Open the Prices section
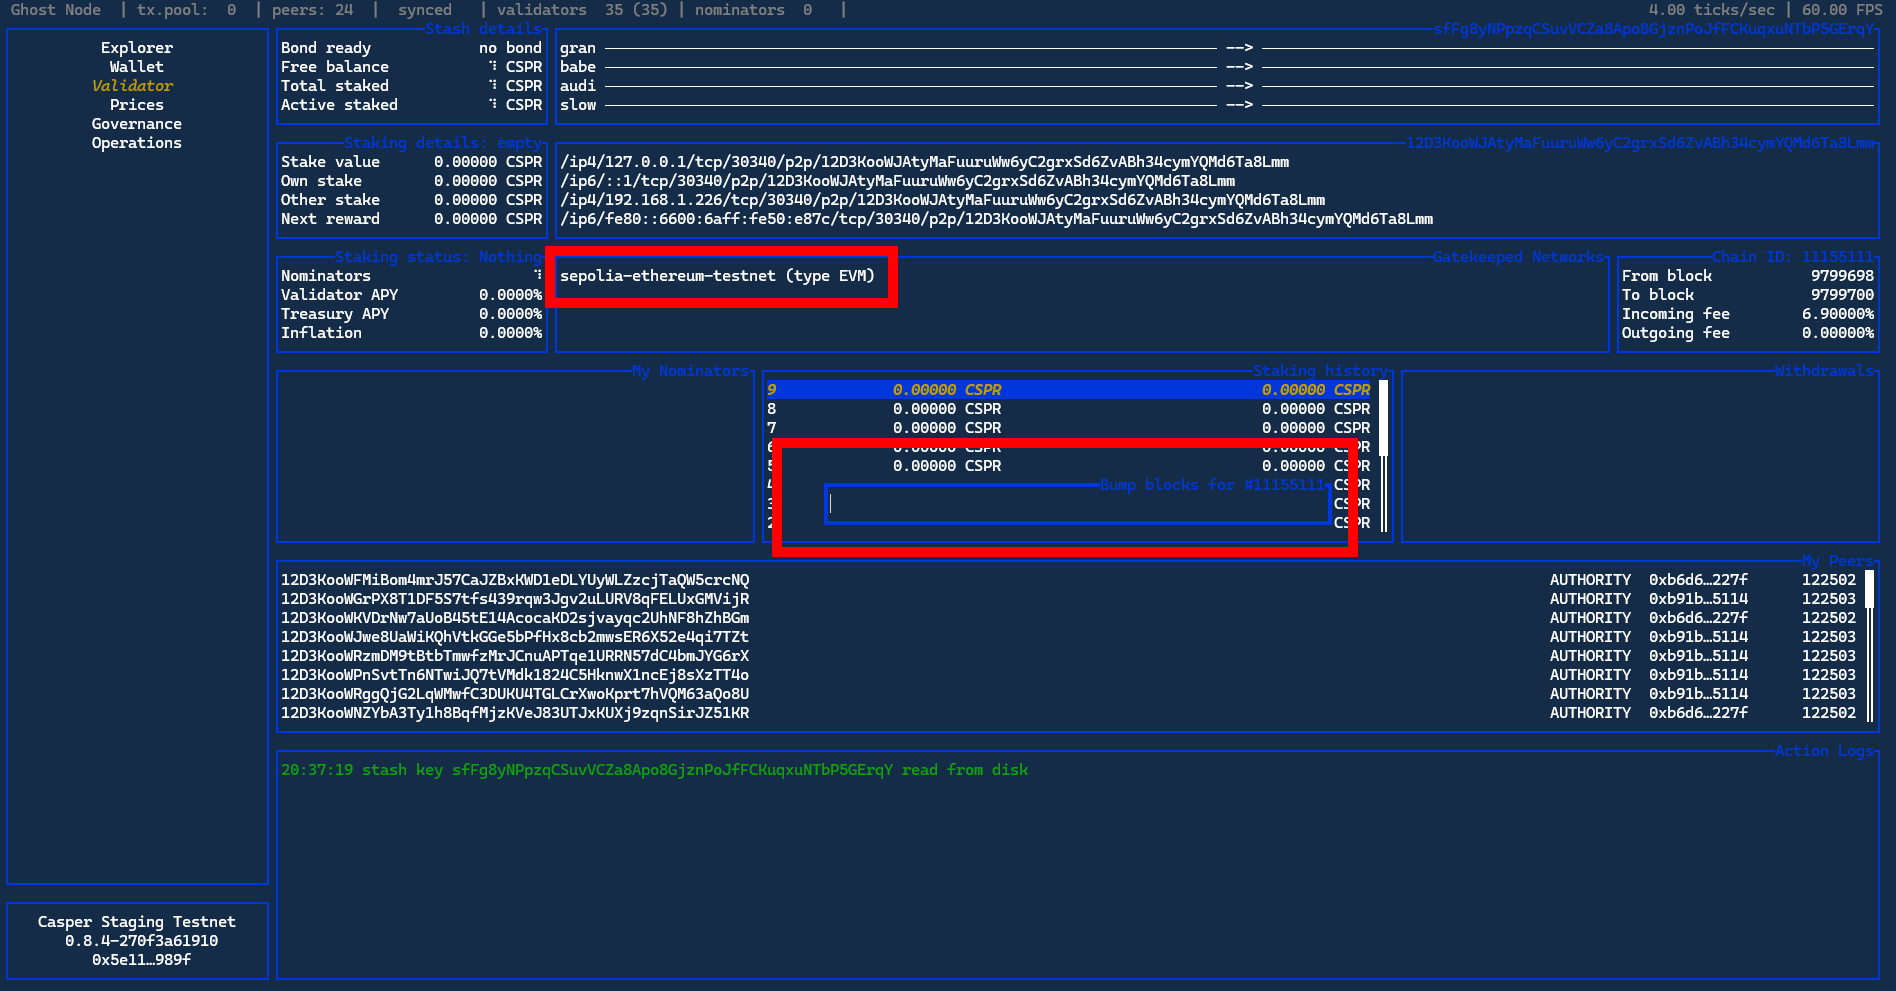The image size is (1896, 991). click(136, 104)
